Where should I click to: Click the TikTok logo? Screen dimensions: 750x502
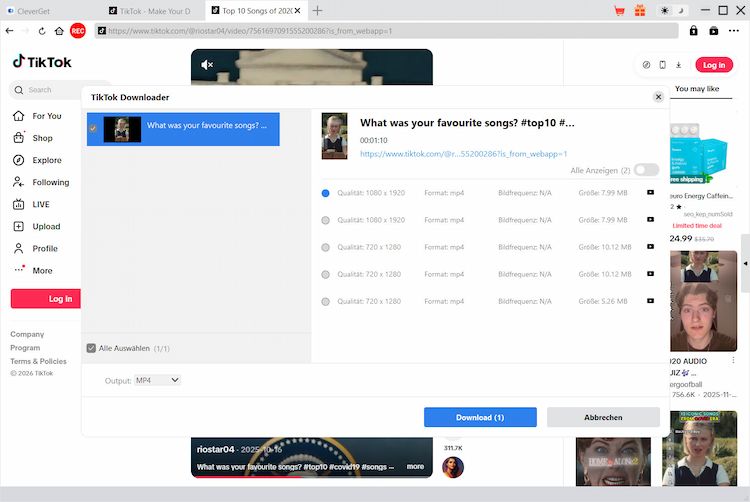tap(42, 62)
